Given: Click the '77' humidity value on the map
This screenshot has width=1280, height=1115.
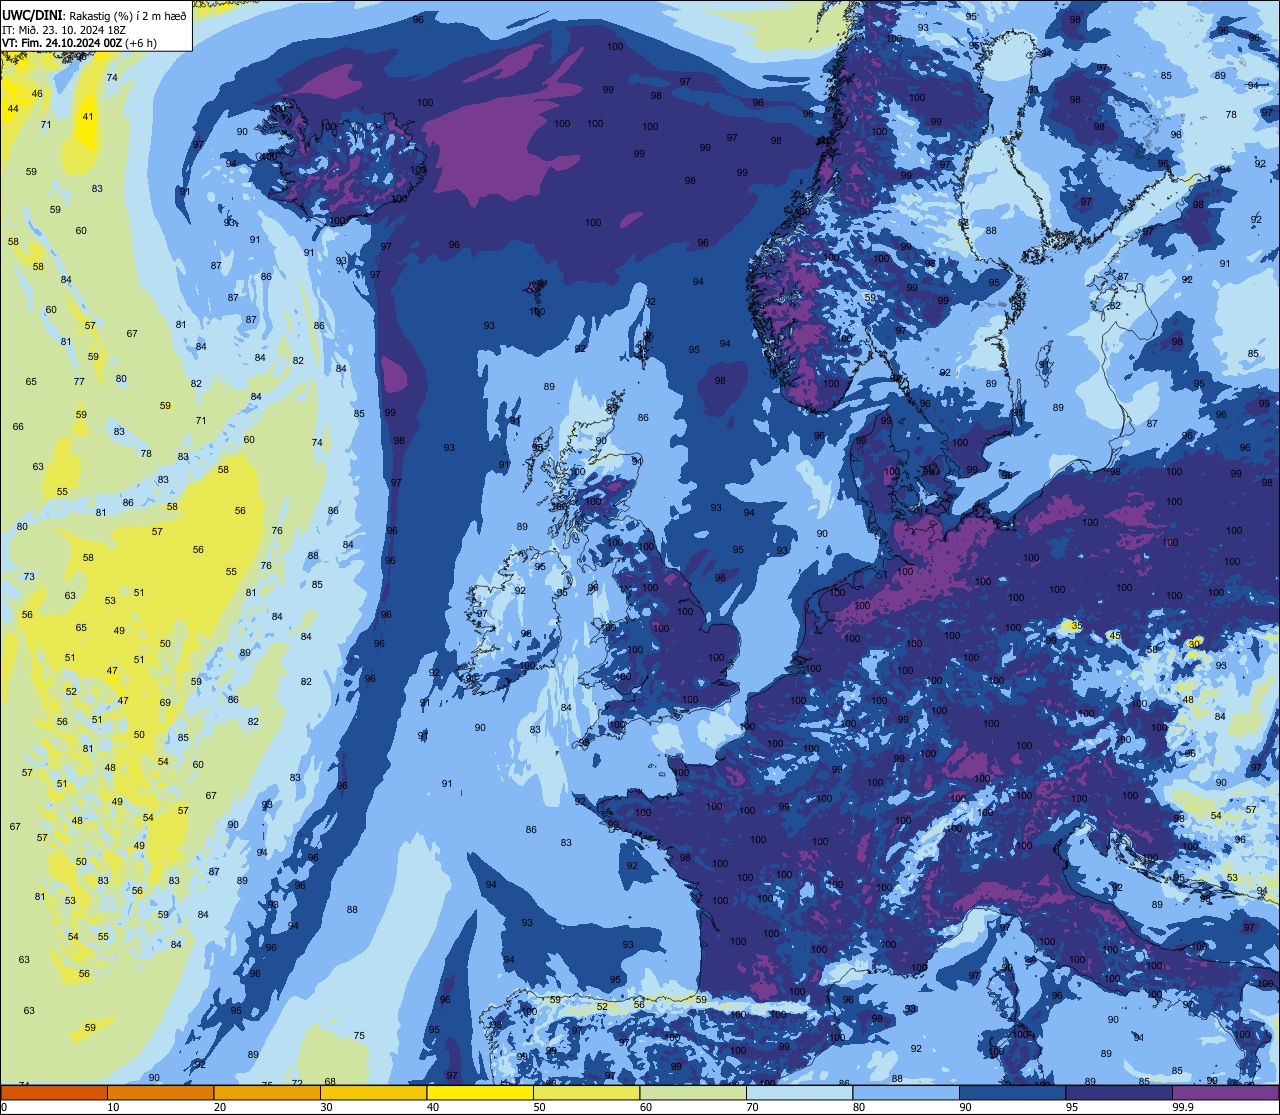Looking at the screenshot, I should pos(79,382).
